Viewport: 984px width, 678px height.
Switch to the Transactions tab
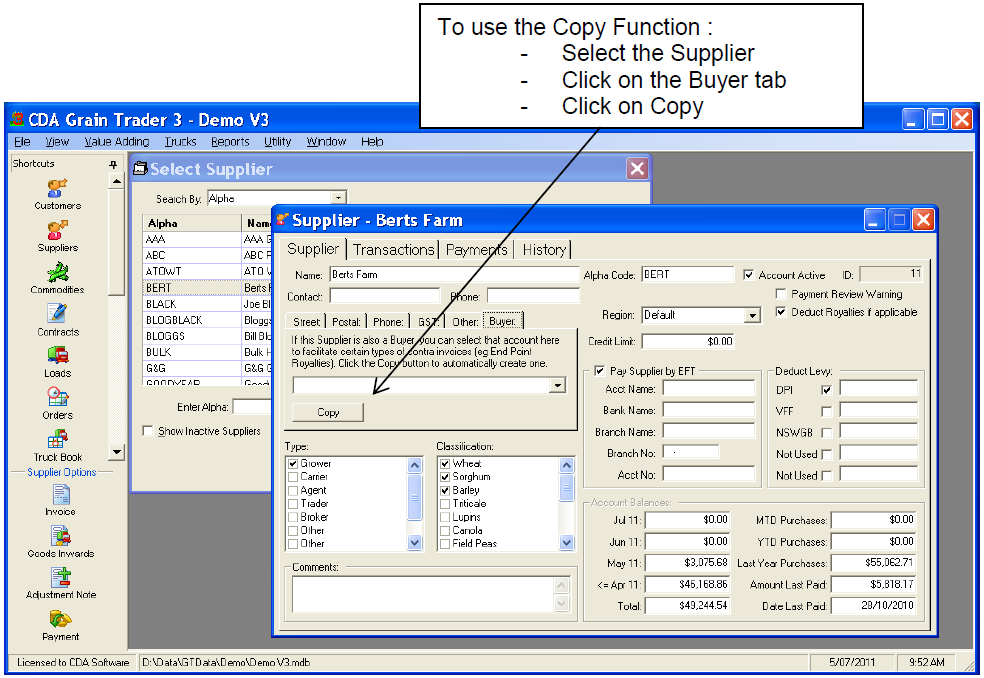point(394,250)
